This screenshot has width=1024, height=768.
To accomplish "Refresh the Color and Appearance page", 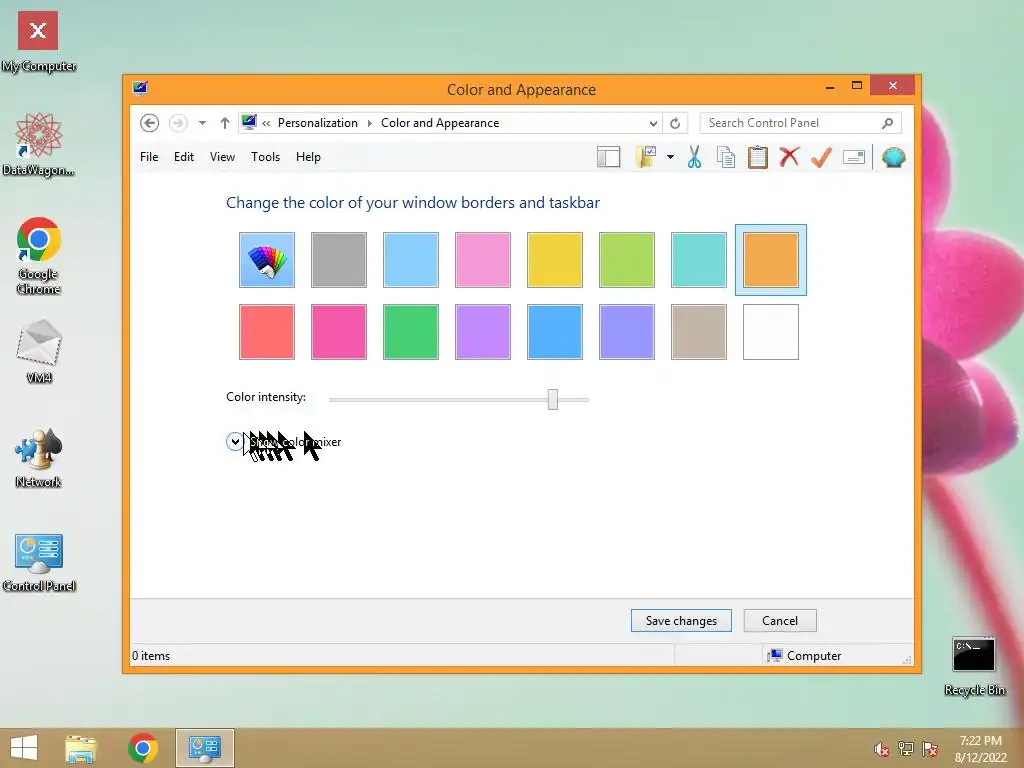I will pos(675,123).
